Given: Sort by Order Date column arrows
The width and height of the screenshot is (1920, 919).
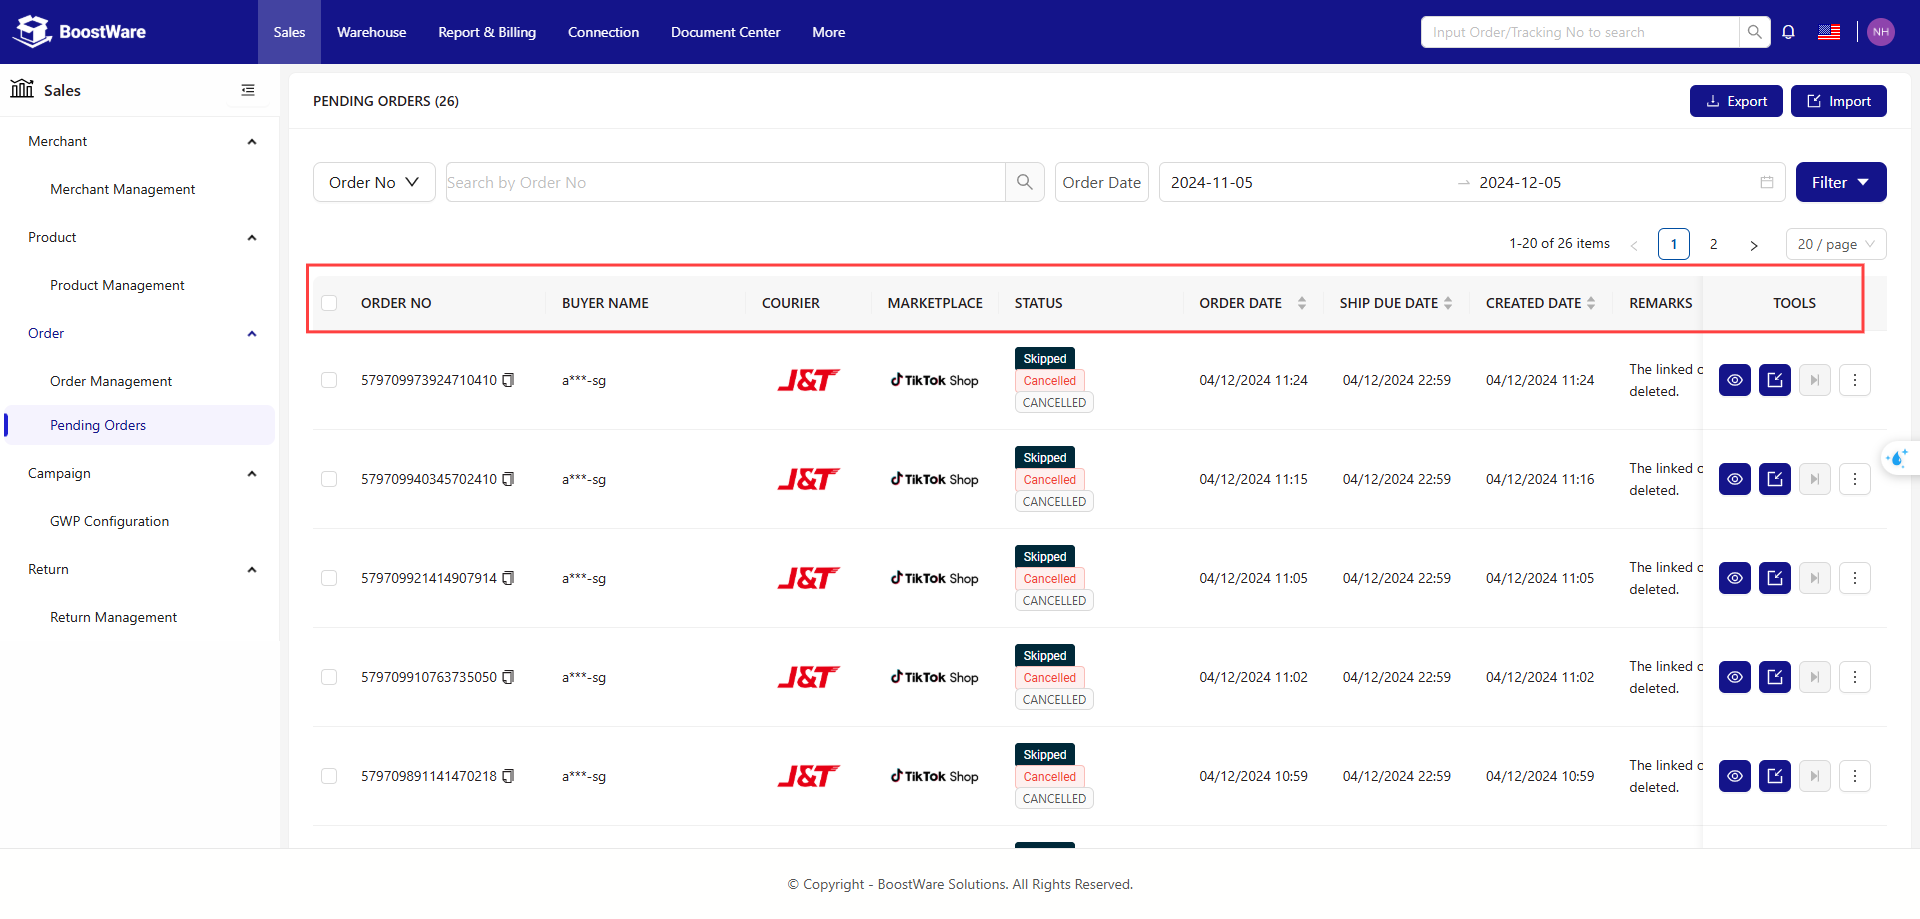Looking at the screenshot, I should pos(1302,303).
